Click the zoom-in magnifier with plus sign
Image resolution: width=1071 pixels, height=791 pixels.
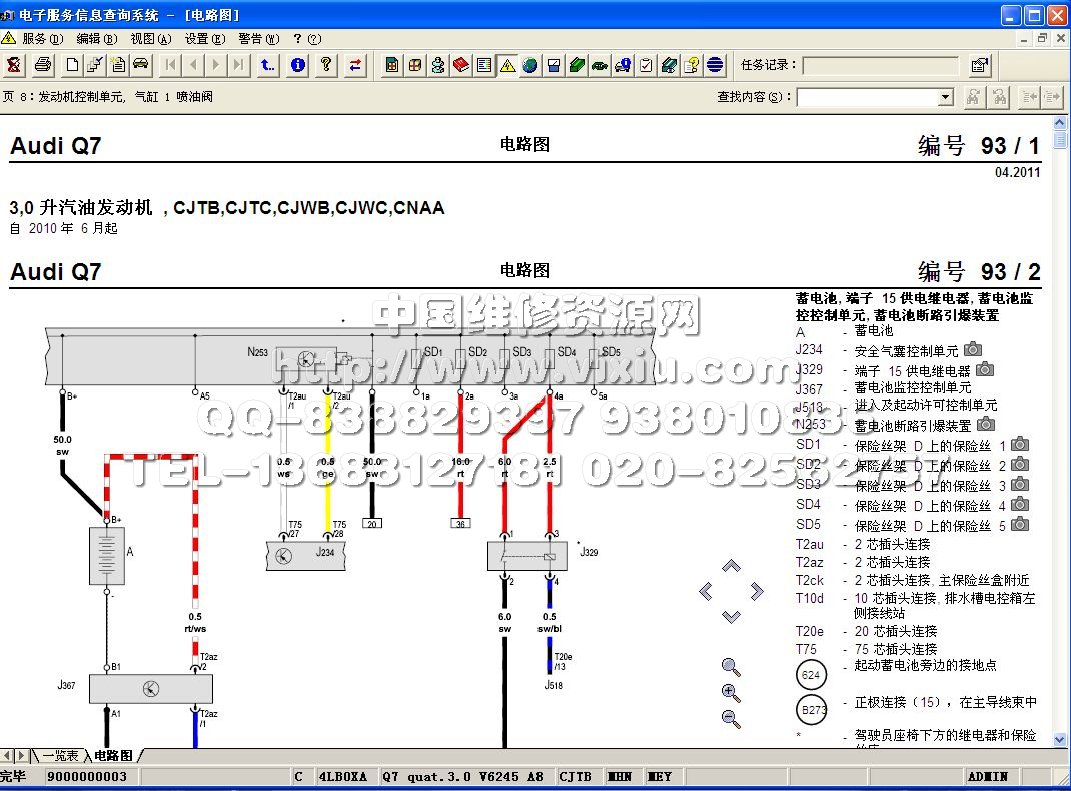point(731,693)
